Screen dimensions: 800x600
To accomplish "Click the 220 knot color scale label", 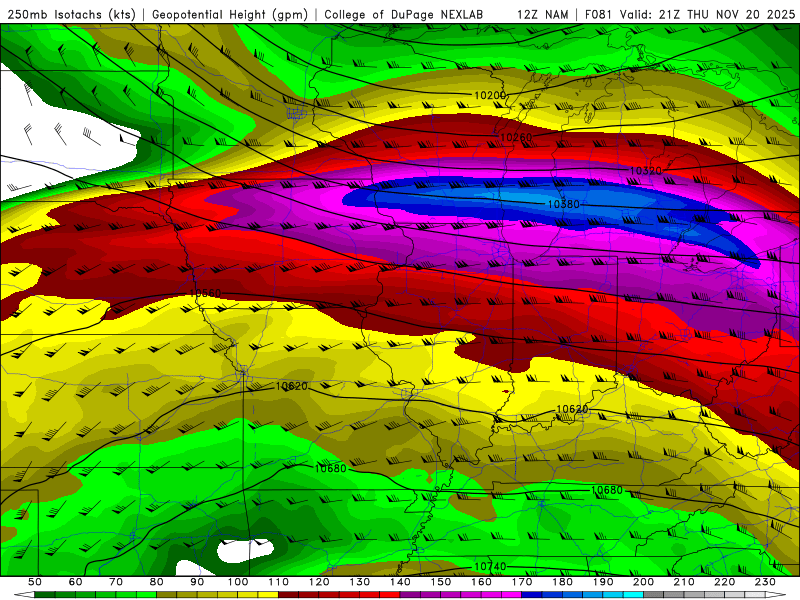I will tap(724, 582).
